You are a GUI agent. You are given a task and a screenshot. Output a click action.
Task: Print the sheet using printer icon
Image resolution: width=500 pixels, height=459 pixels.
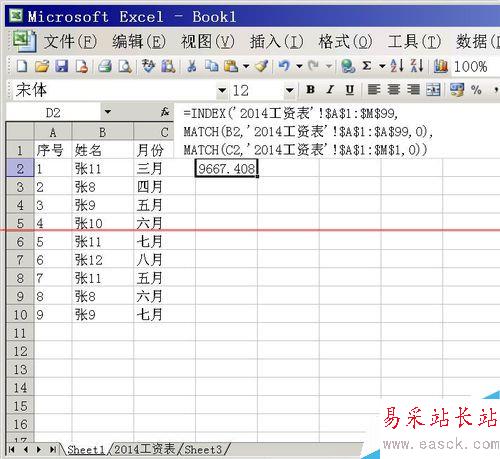(105, 66)
